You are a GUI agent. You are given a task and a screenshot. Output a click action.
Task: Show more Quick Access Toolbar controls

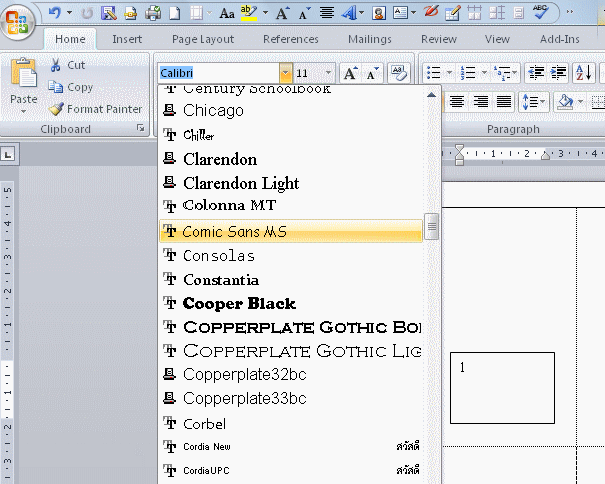pyautogui.click(x=570, y=12)
